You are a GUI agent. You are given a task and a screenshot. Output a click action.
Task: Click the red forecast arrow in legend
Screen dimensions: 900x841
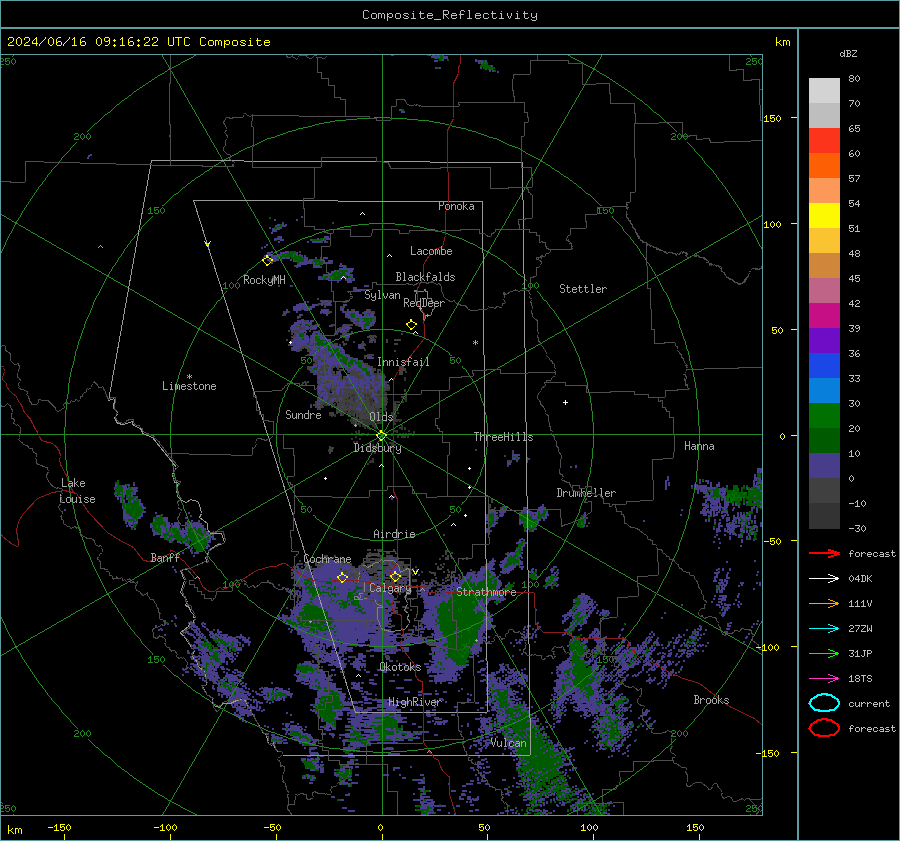[824, 553]
